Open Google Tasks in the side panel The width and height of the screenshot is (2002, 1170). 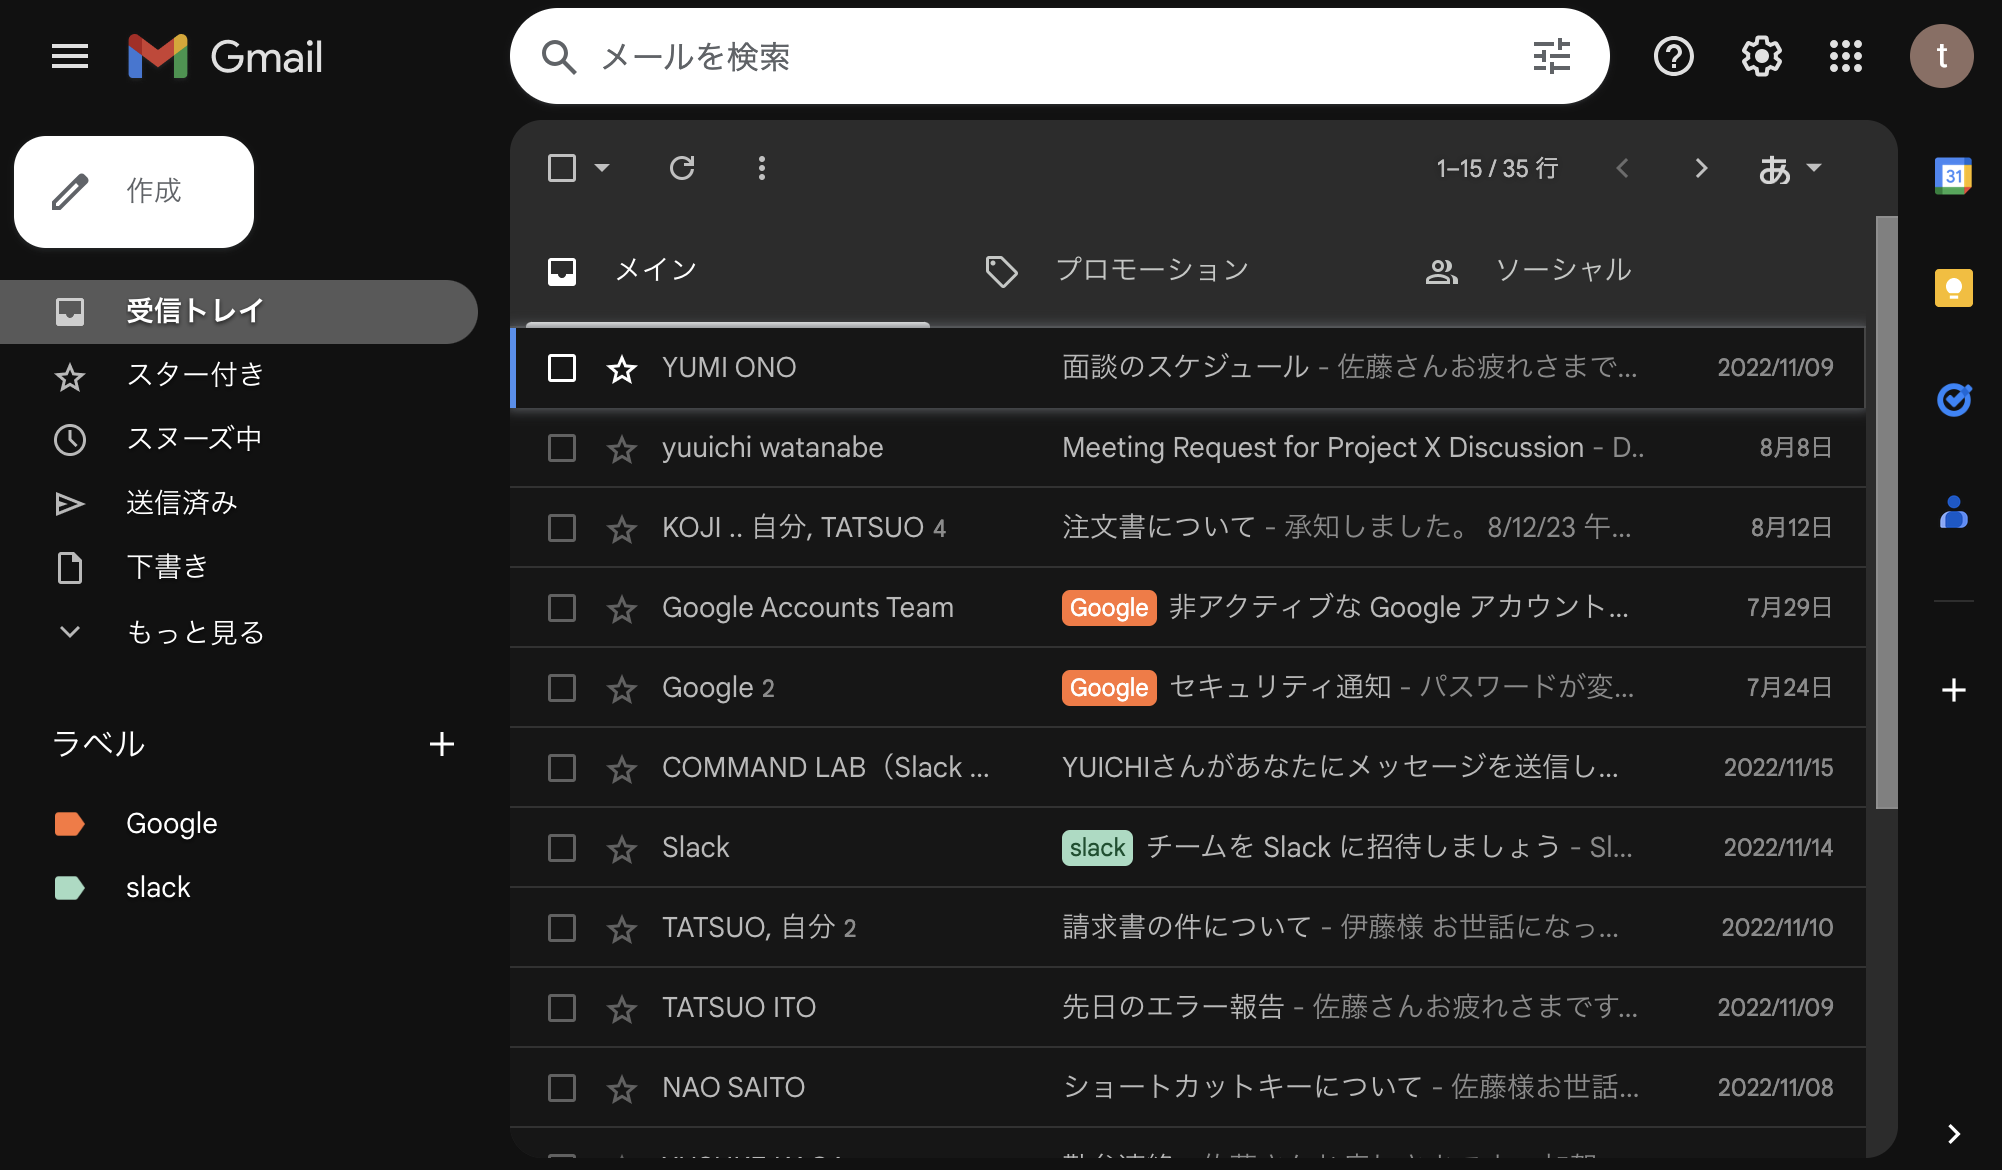pyautogui.click(x=1952, y=401)
